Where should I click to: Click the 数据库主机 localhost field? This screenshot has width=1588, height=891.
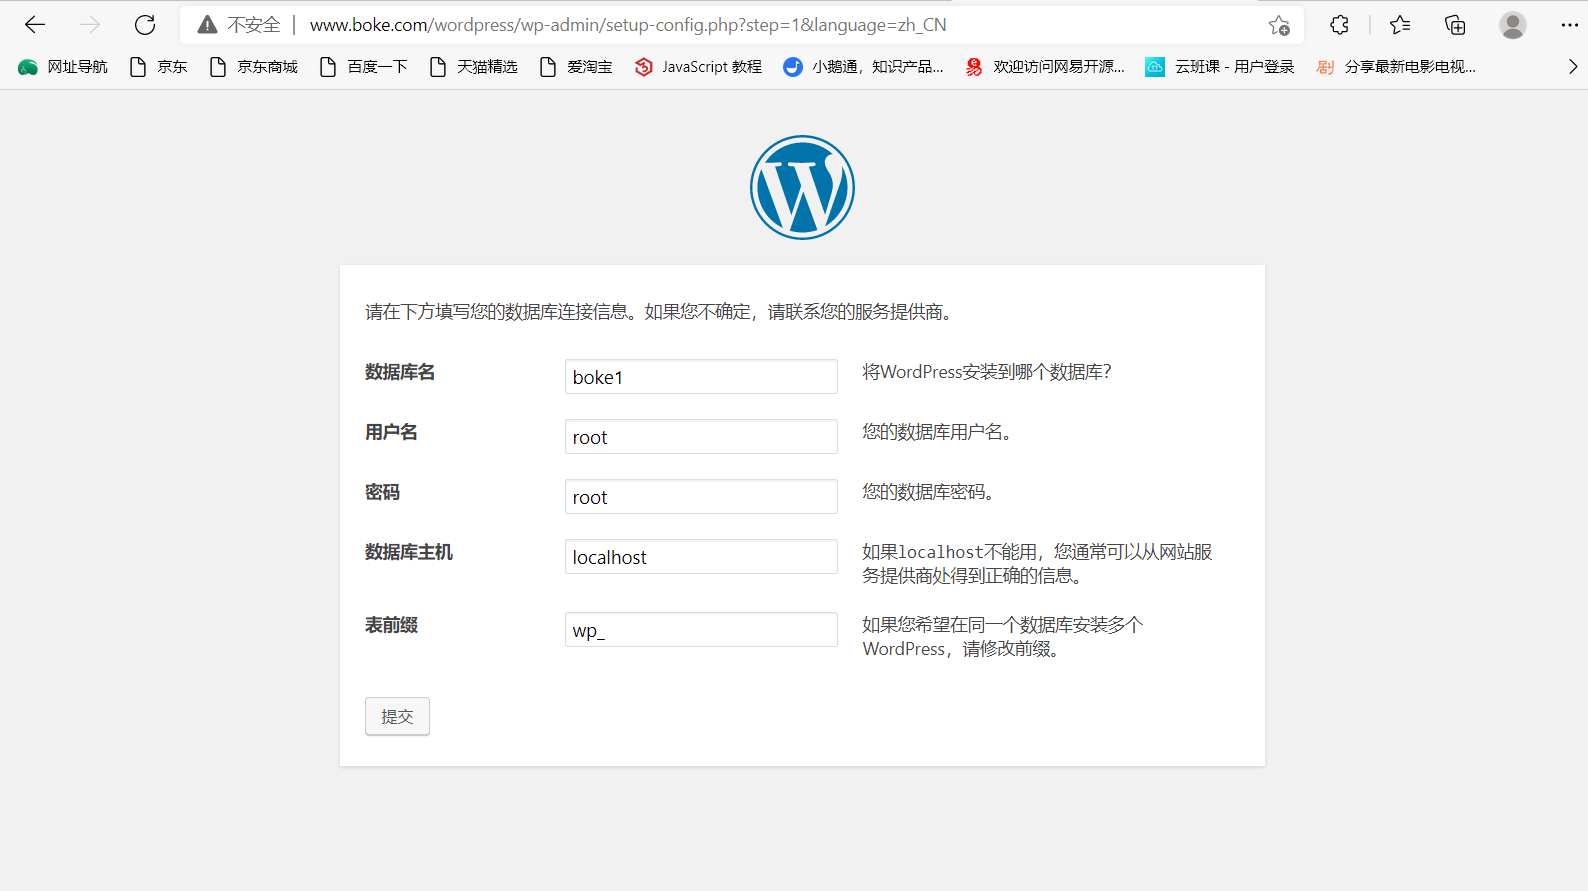coord(701,557)
